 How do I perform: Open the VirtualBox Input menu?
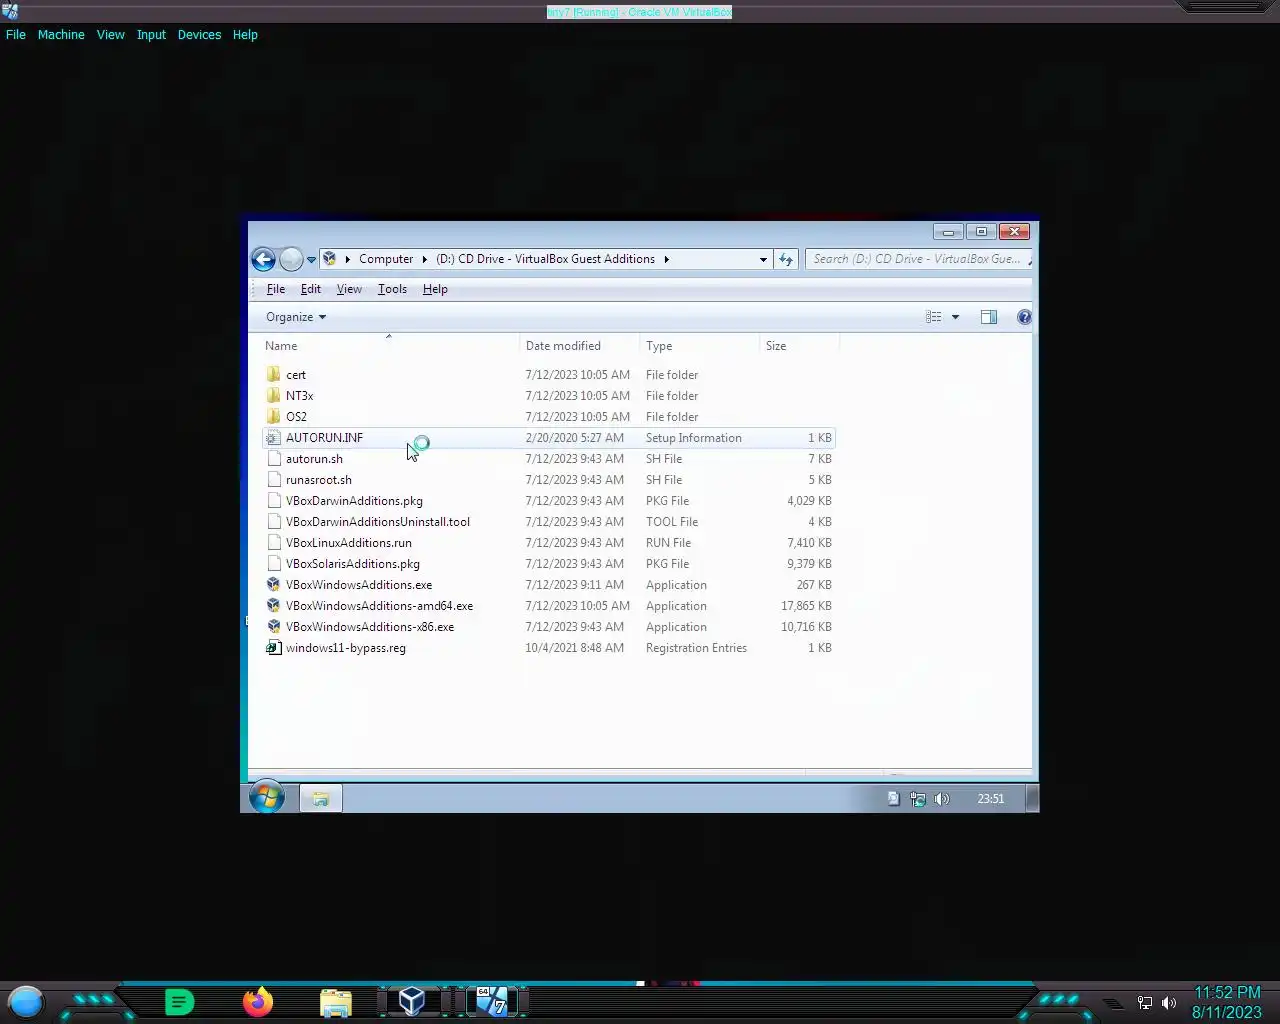tap(151, 34)
